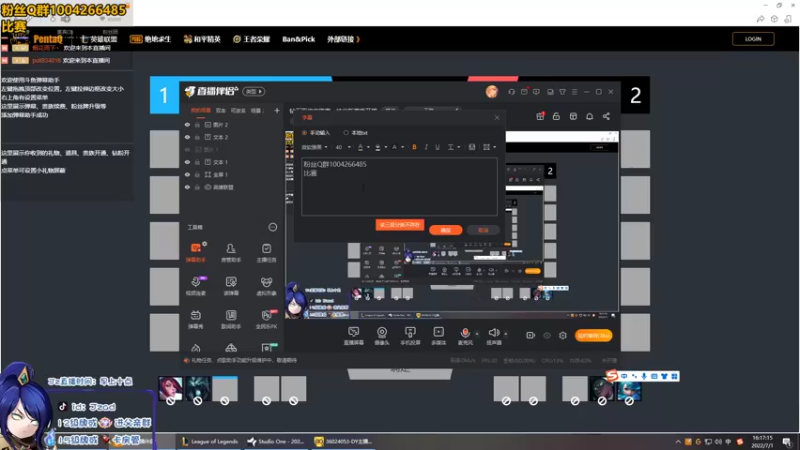Click the LOGIN button
This screenshot has width=800, height=450.
click(x=753, y=39)
